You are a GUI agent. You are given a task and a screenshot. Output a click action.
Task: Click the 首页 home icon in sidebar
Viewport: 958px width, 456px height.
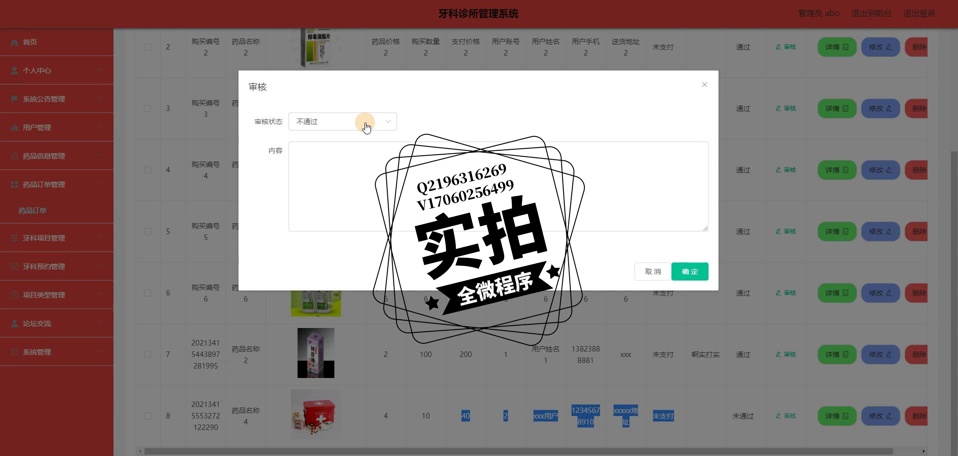[x=14, y=42]
